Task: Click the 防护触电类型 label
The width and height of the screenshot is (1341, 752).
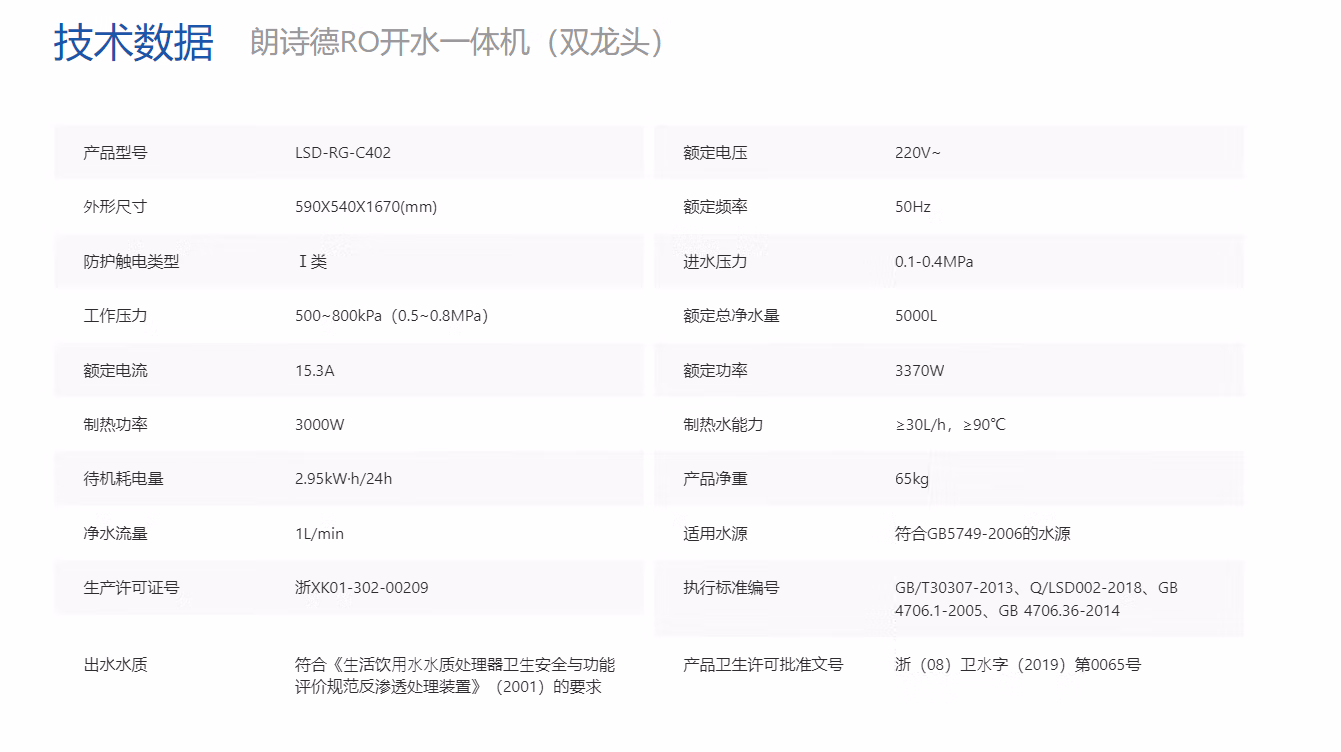Action: [131, 262]
